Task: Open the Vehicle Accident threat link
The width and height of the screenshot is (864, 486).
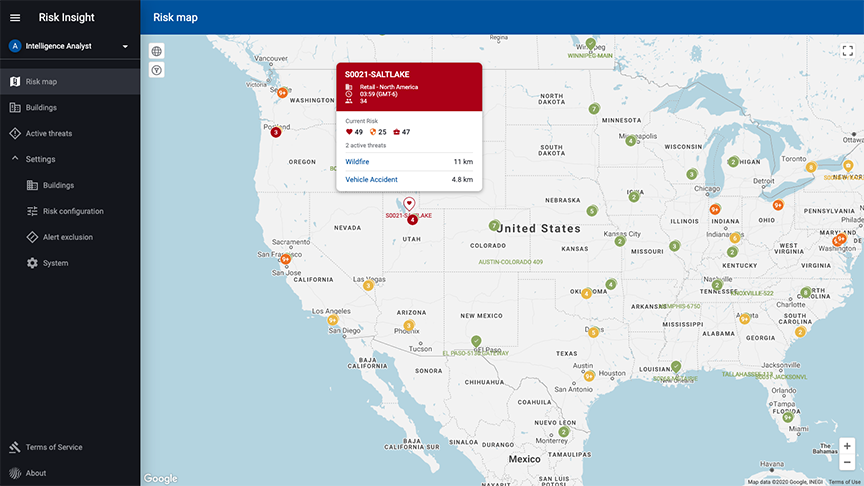Action: (x=371, y=179)
